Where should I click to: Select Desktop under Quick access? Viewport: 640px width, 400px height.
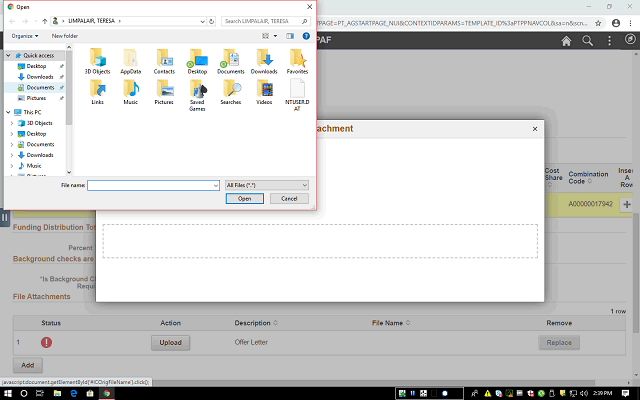(x=36, y=66)
